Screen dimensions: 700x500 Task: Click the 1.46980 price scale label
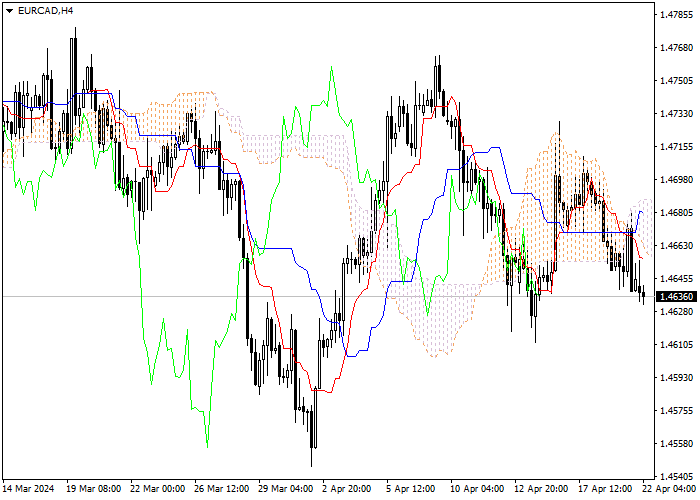(x=676, y=179)
